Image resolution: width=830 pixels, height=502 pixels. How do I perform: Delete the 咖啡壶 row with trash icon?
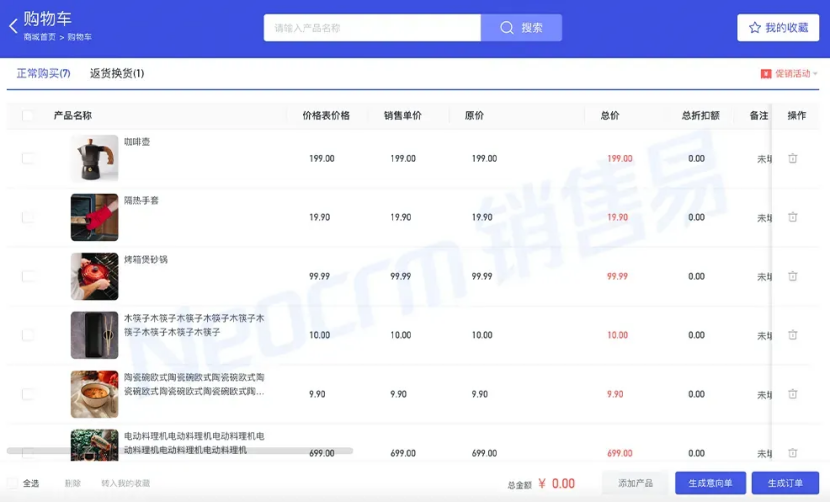click(x=792, y=158)
